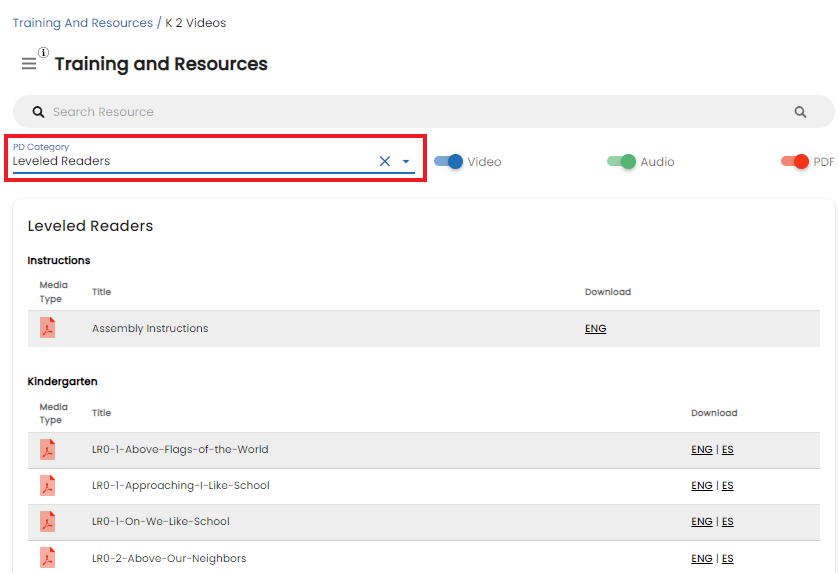The height and width of the screenshot is (573, 839).
Task: Download the ENG version of LR0-2-Above-Our-Neighbors
Action: [x=701, y=559]
